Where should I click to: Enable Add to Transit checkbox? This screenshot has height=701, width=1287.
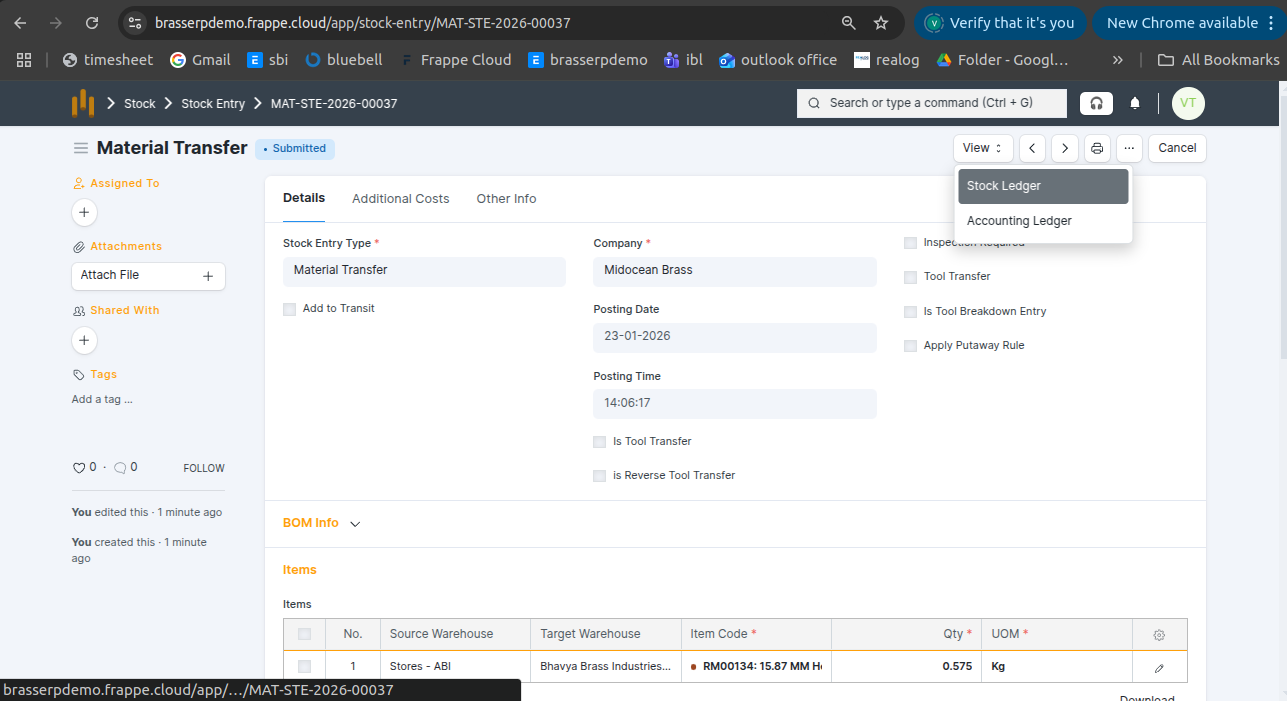[290, 309]
